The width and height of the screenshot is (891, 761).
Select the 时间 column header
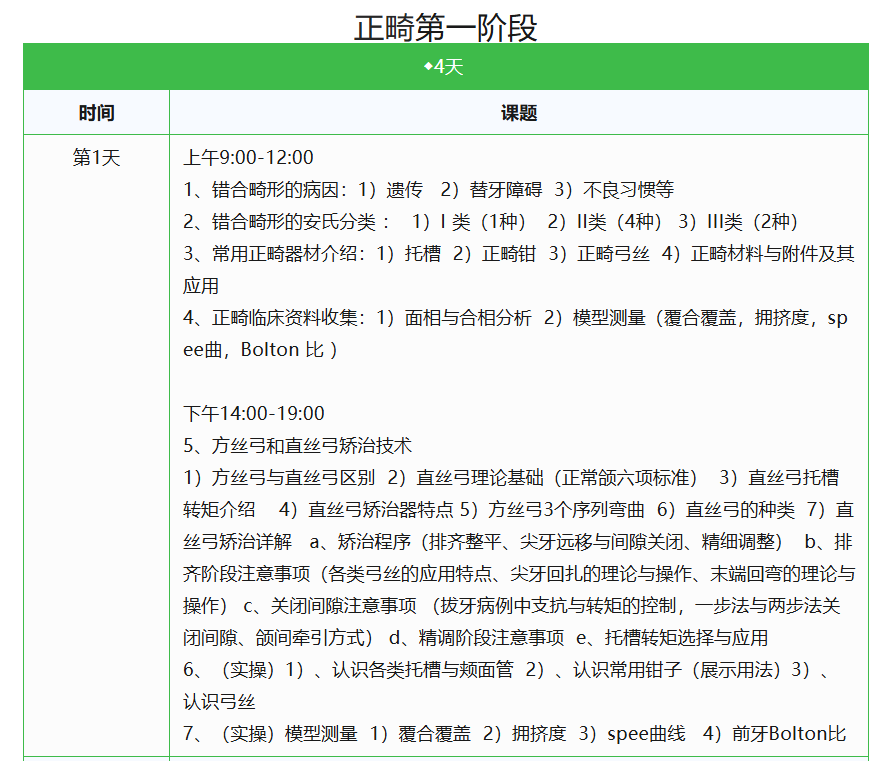(x=97, y=113)
